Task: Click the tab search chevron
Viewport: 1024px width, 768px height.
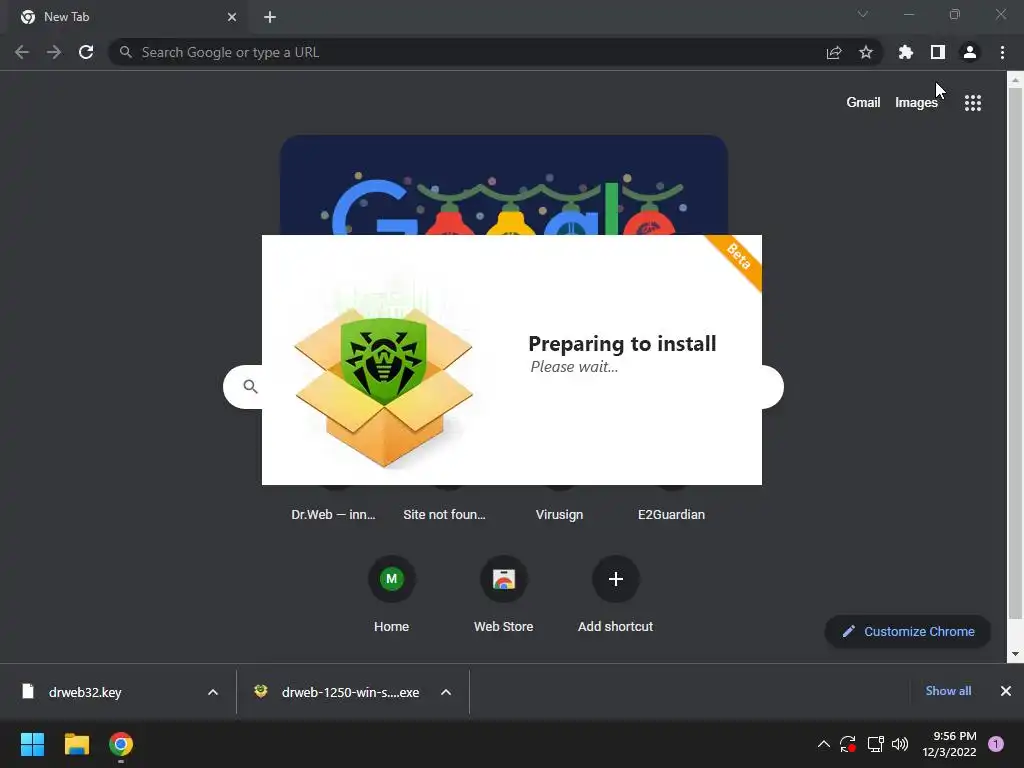Action: click(x=863, y=14)
